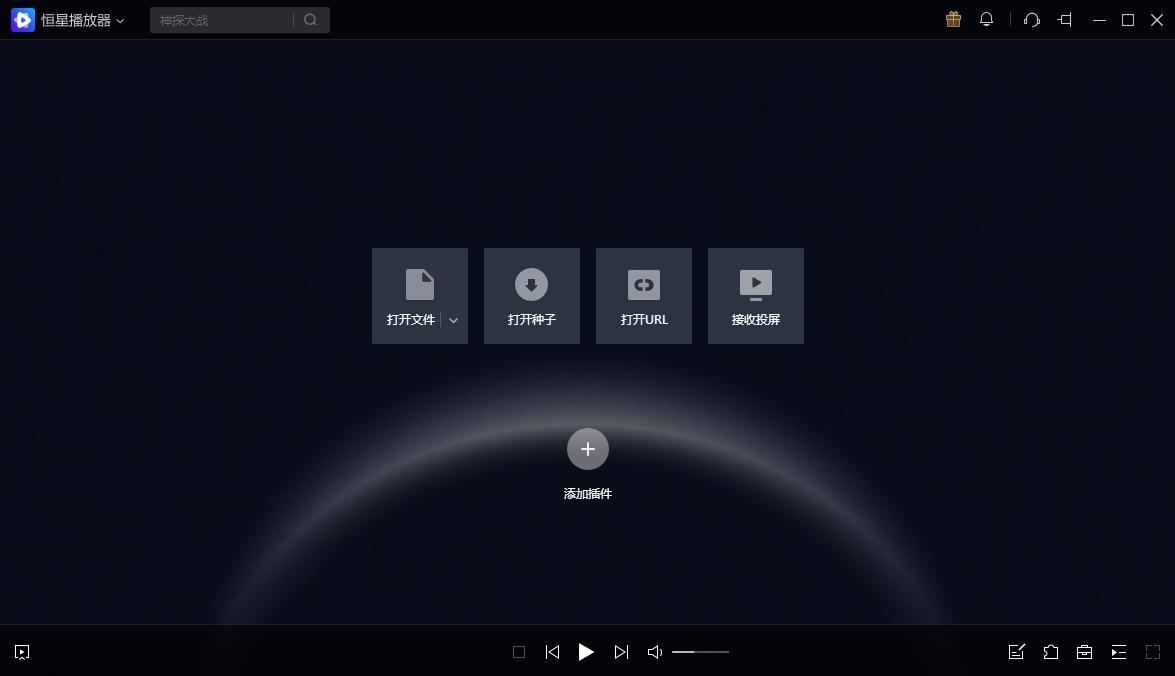Select the 接收投屏 tile

[x=755, y=296]
